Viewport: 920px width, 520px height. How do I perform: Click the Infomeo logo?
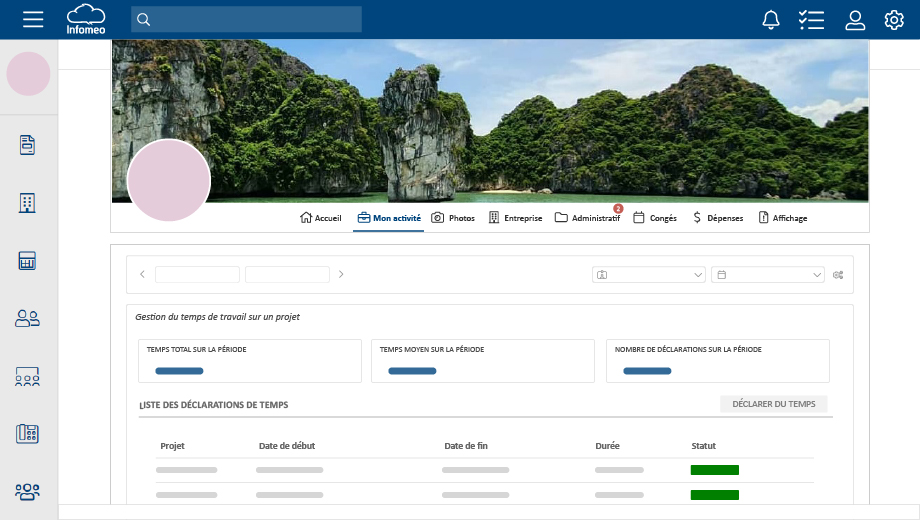86,19
